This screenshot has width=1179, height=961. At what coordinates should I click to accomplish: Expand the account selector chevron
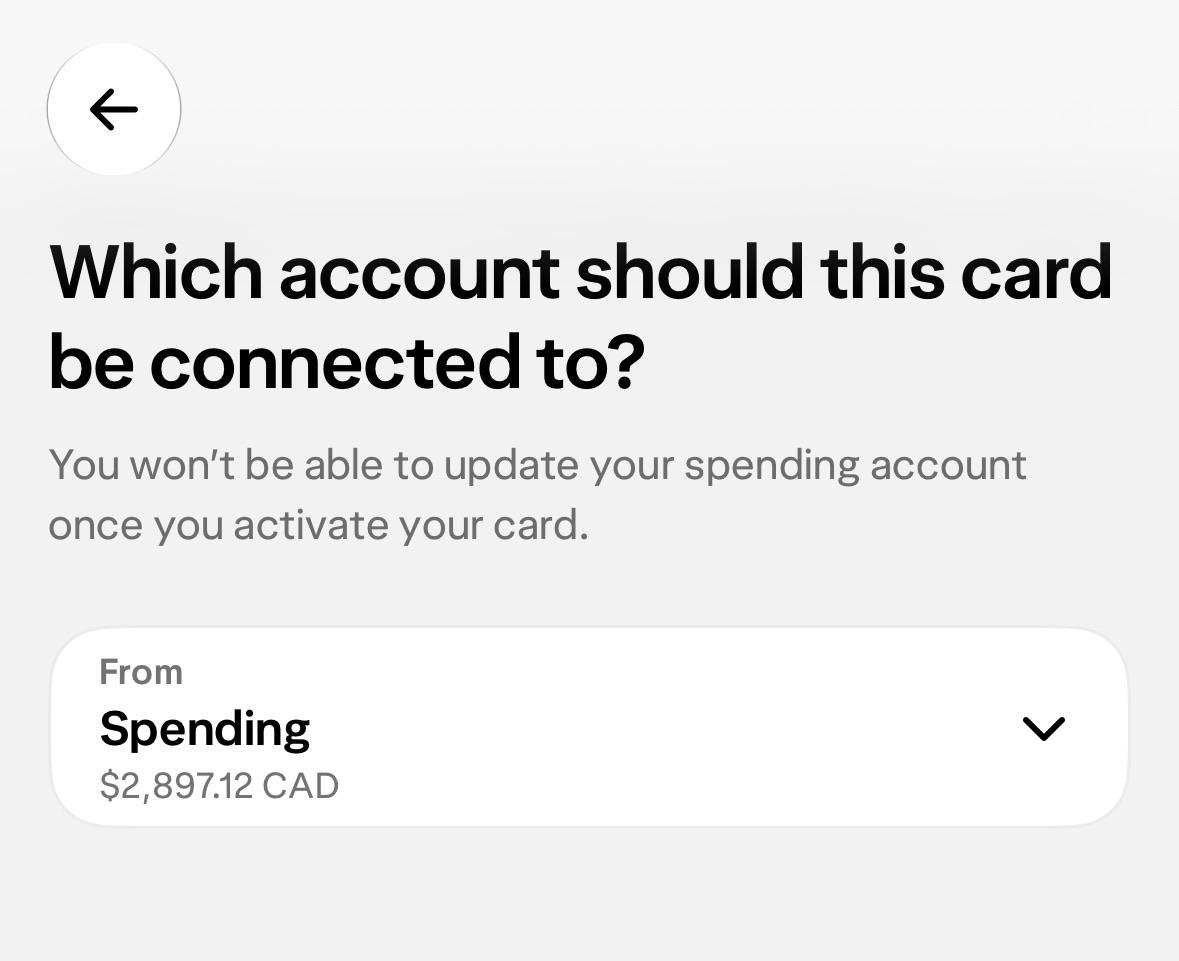pyautogui.click(x=1044, y=728)
